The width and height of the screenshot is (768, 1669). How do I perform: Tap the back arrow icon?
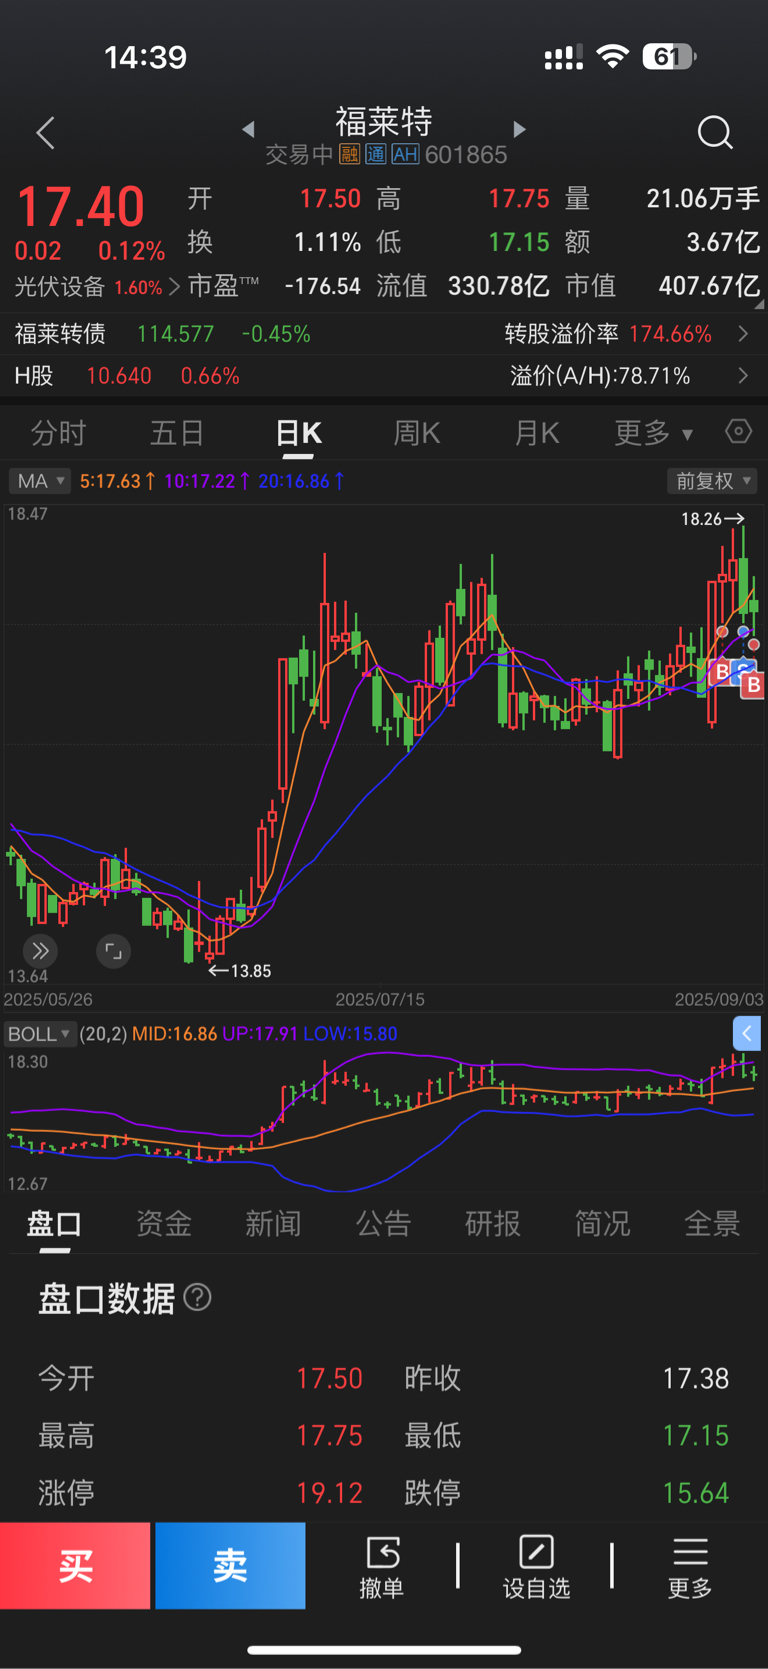[x=45, y=133]
